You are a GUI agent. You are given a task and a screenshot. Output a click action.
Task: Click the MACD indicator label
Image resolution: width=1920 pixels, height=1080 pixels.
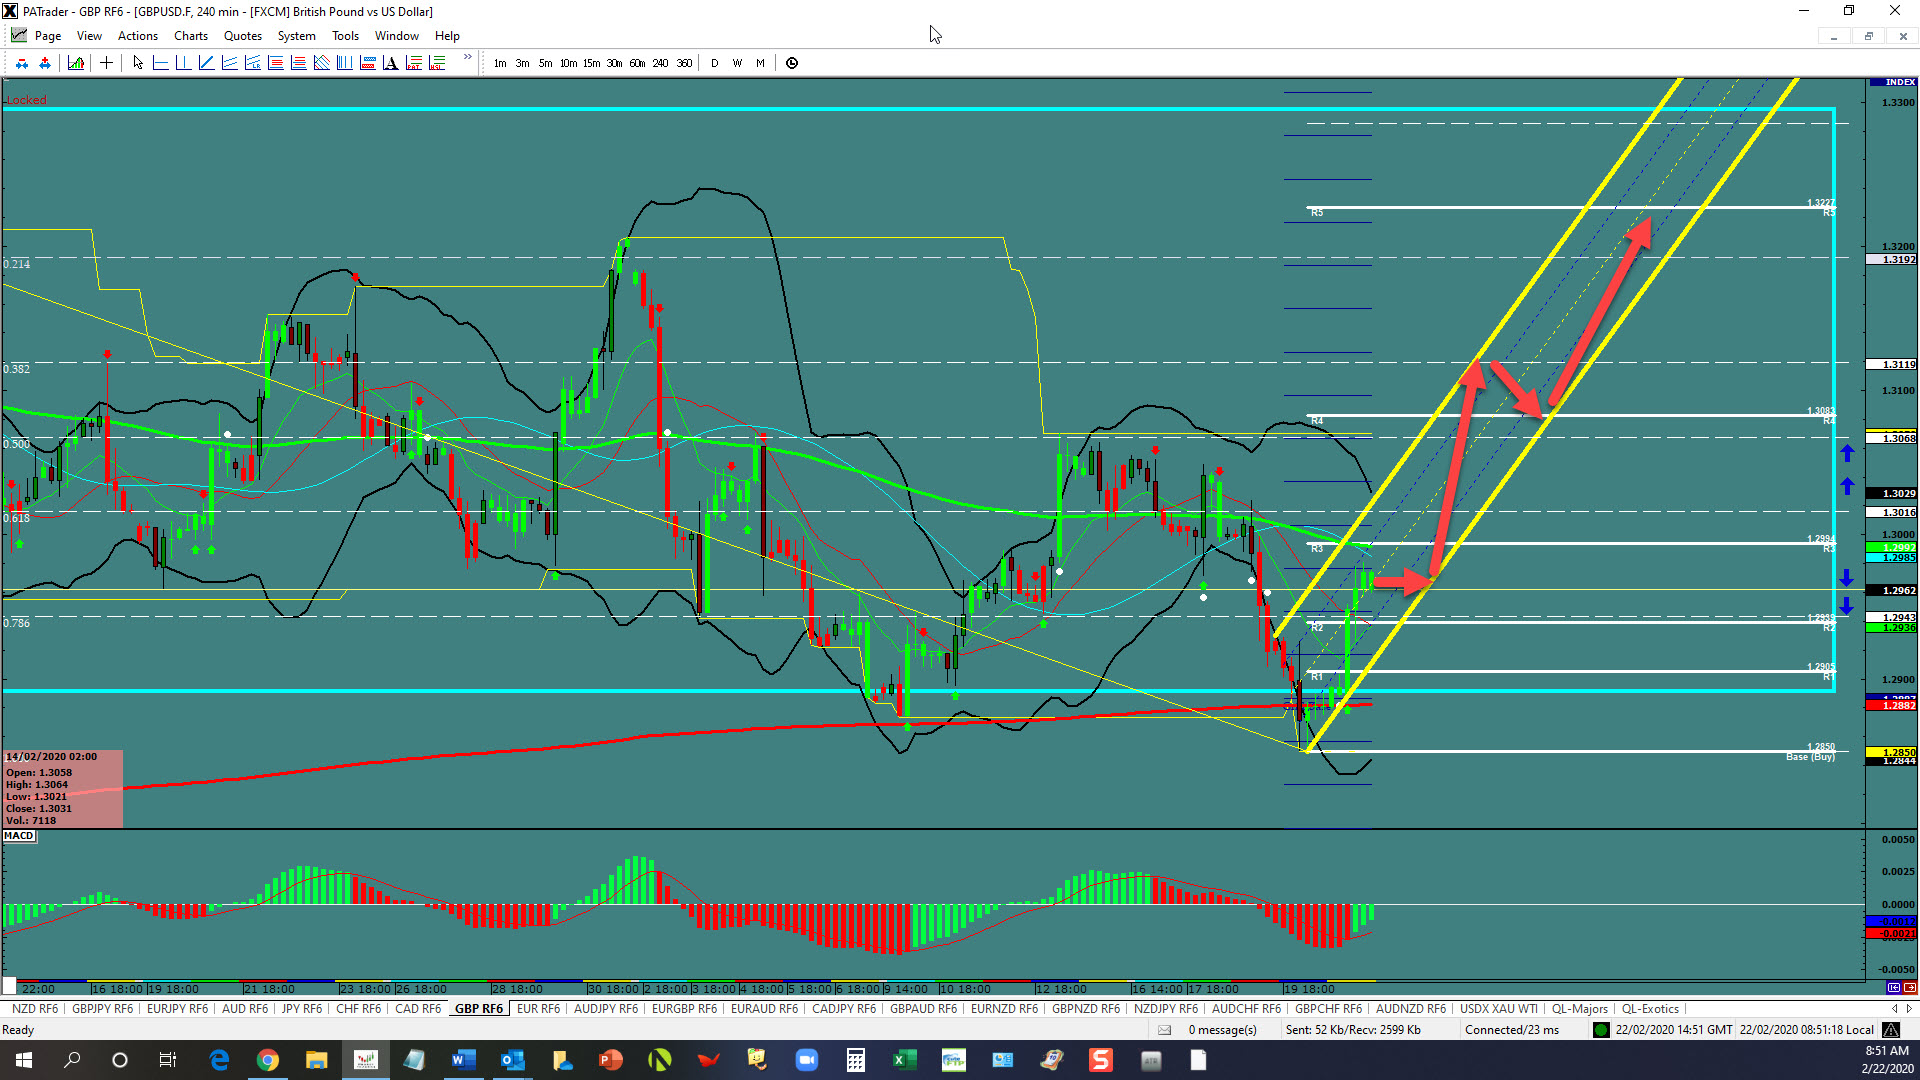click(x=19, y=836)
